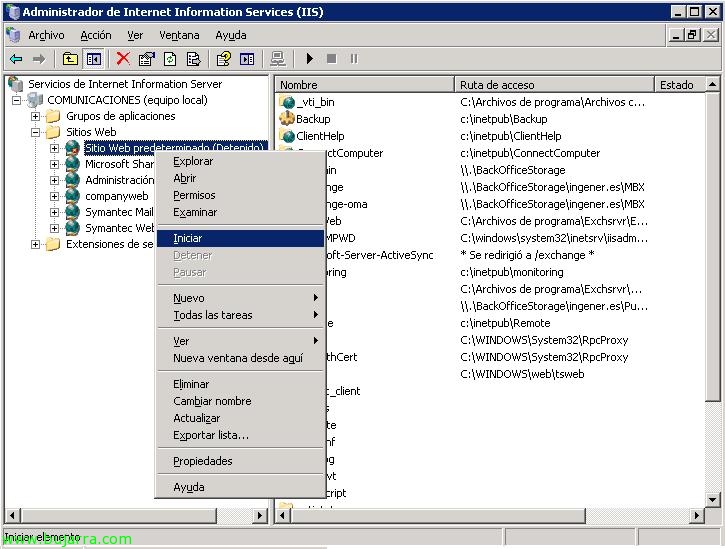
Task: Open the Ver submenu in context menu
Action: [240, 341]
